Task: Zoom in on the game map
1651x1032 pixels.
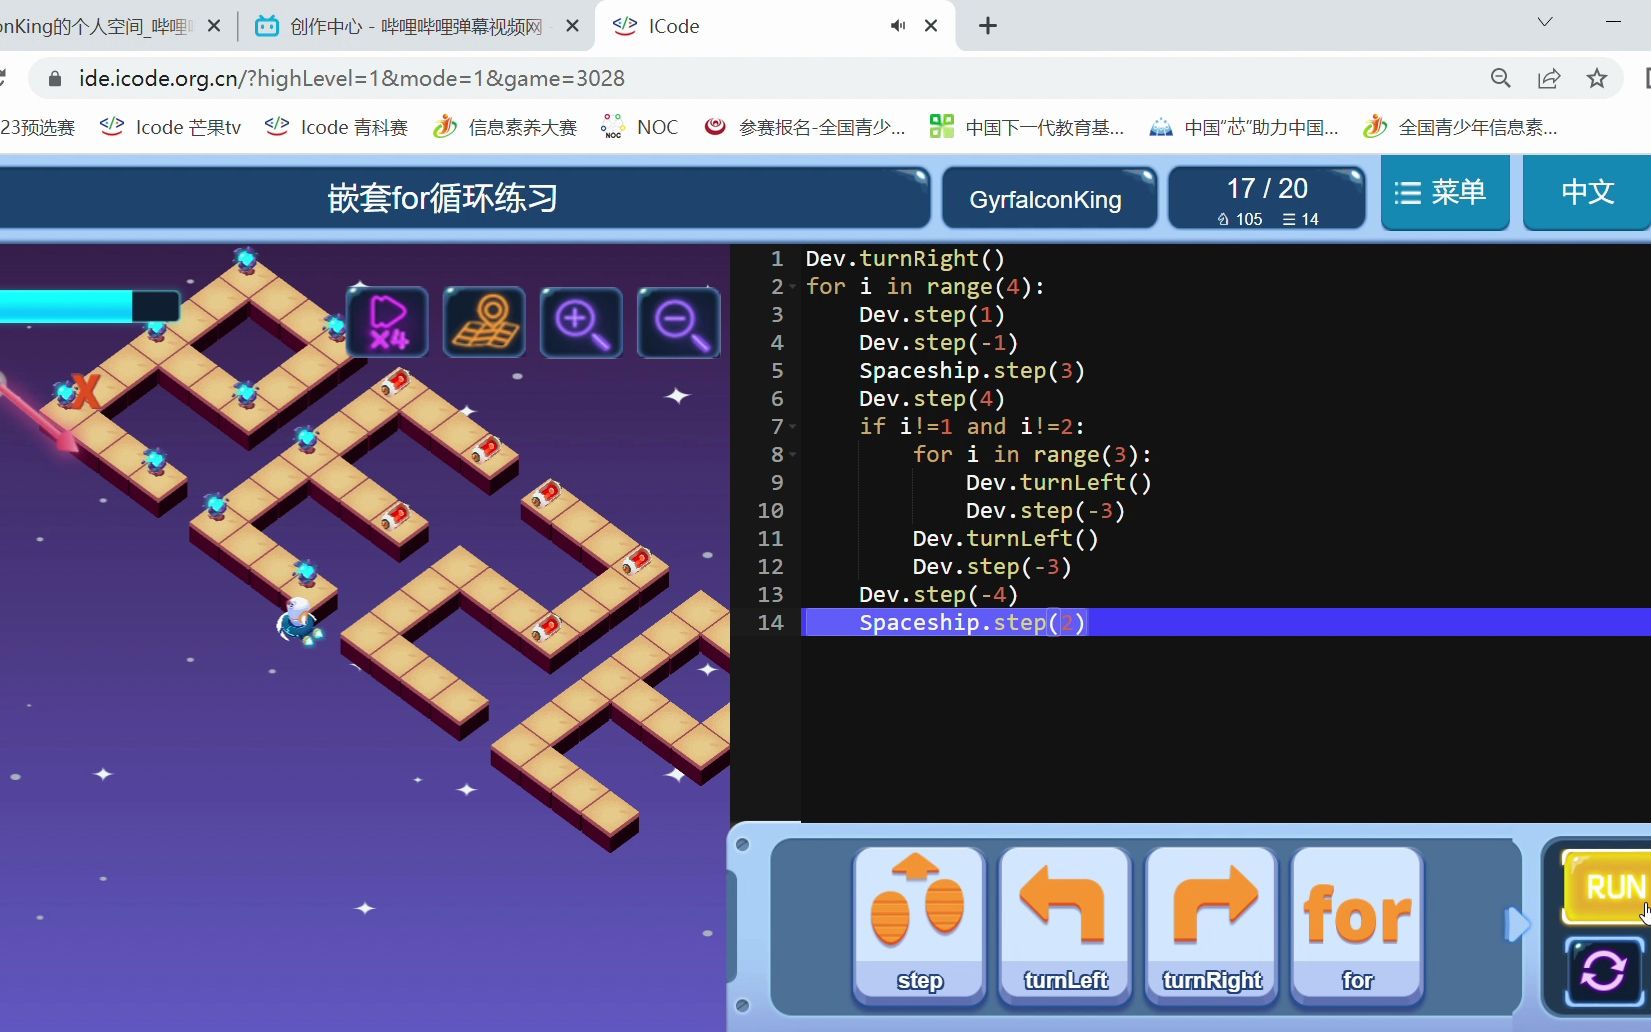Action: 581,322
